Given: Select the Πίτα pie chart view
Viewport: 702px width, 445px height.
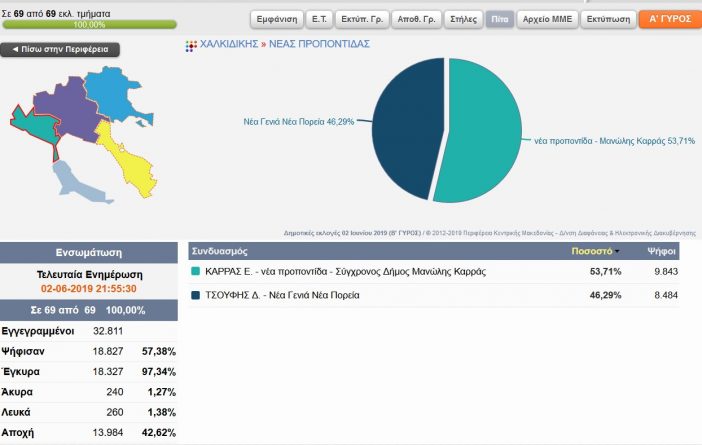Looking at the screenshot, I should click(500, 19).
